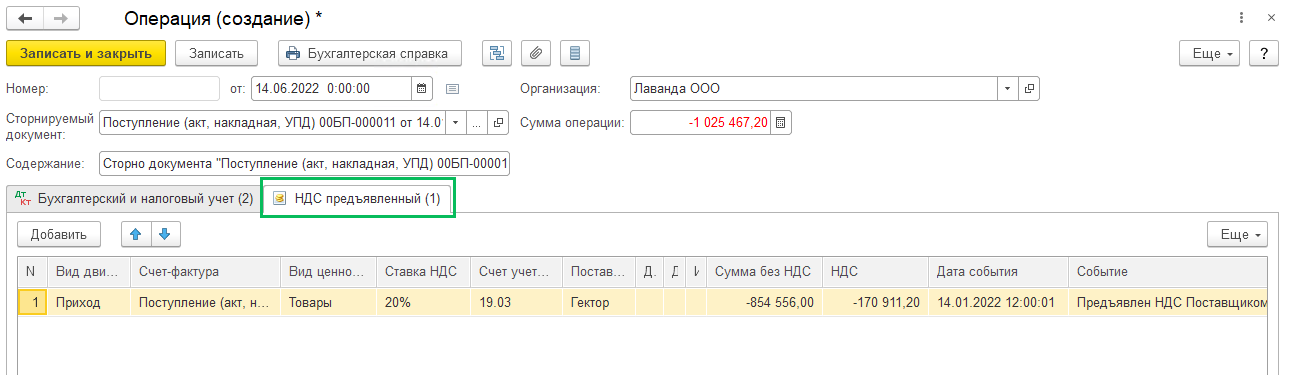Open the document structure icon
The width and height of the screenshot is (1290, 375).
point(496,53)
